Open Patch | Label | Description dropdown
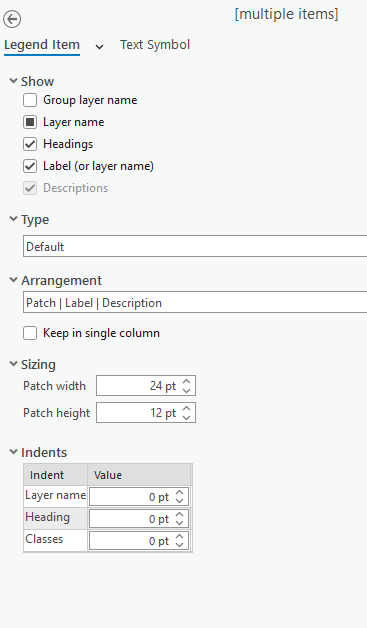The height and width of the screenshot is (628, 367). pos(195,302)
